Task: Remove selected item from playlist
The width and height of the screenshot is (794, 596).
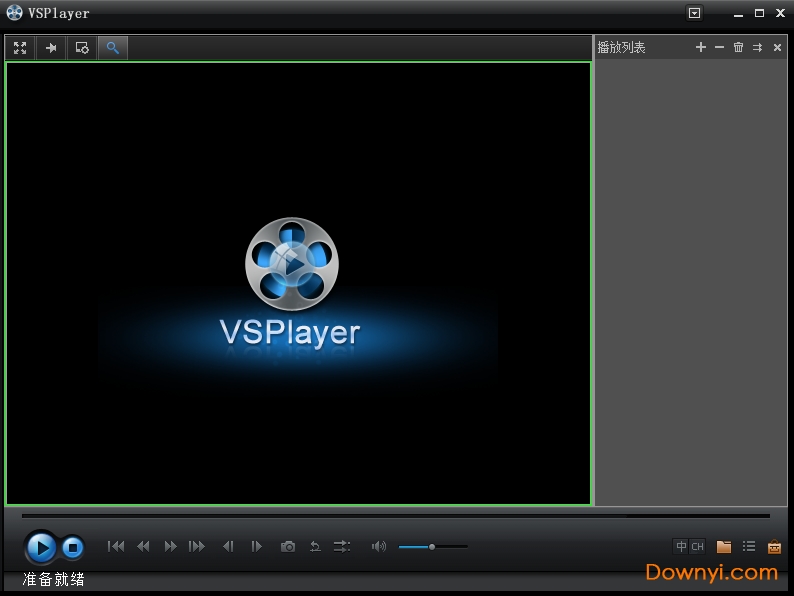Action: 720,47
